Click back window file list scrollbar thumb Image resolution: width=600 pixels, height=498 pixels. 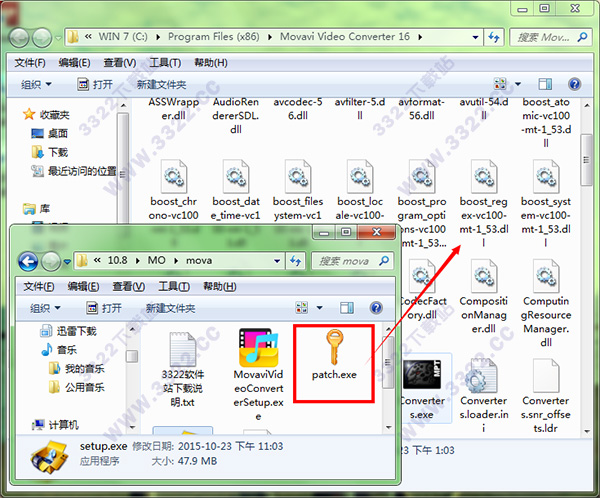point(586,160)
